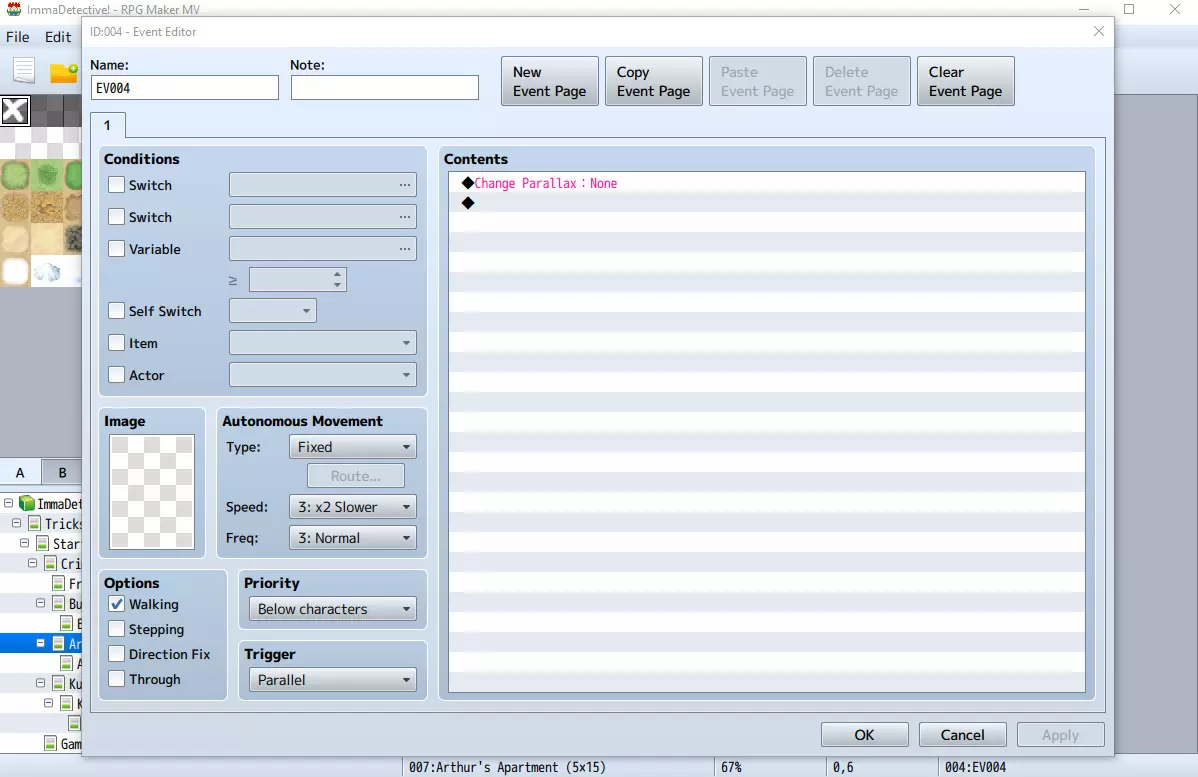The image size is (1198, 777).
Task: Open the File menu
Action: pos(18,37)
